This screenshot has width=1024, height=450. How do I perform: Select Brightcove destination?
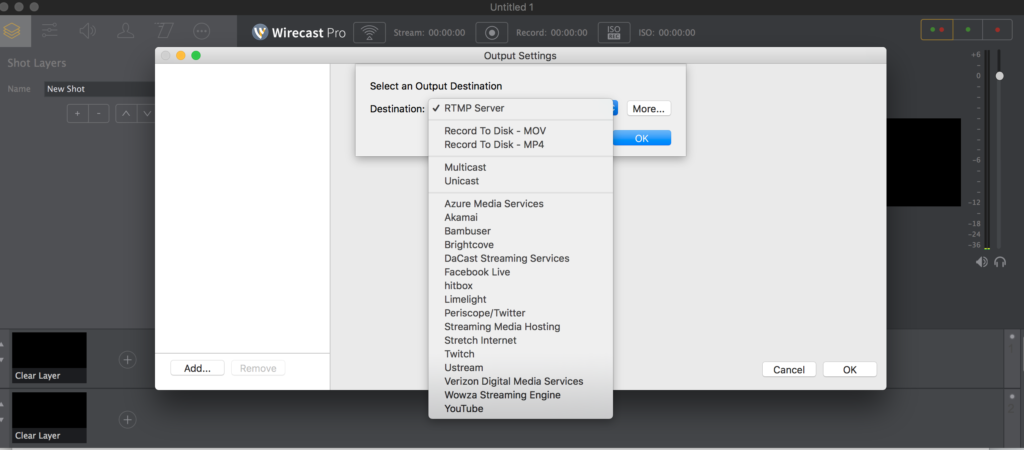tap(520, 245)
